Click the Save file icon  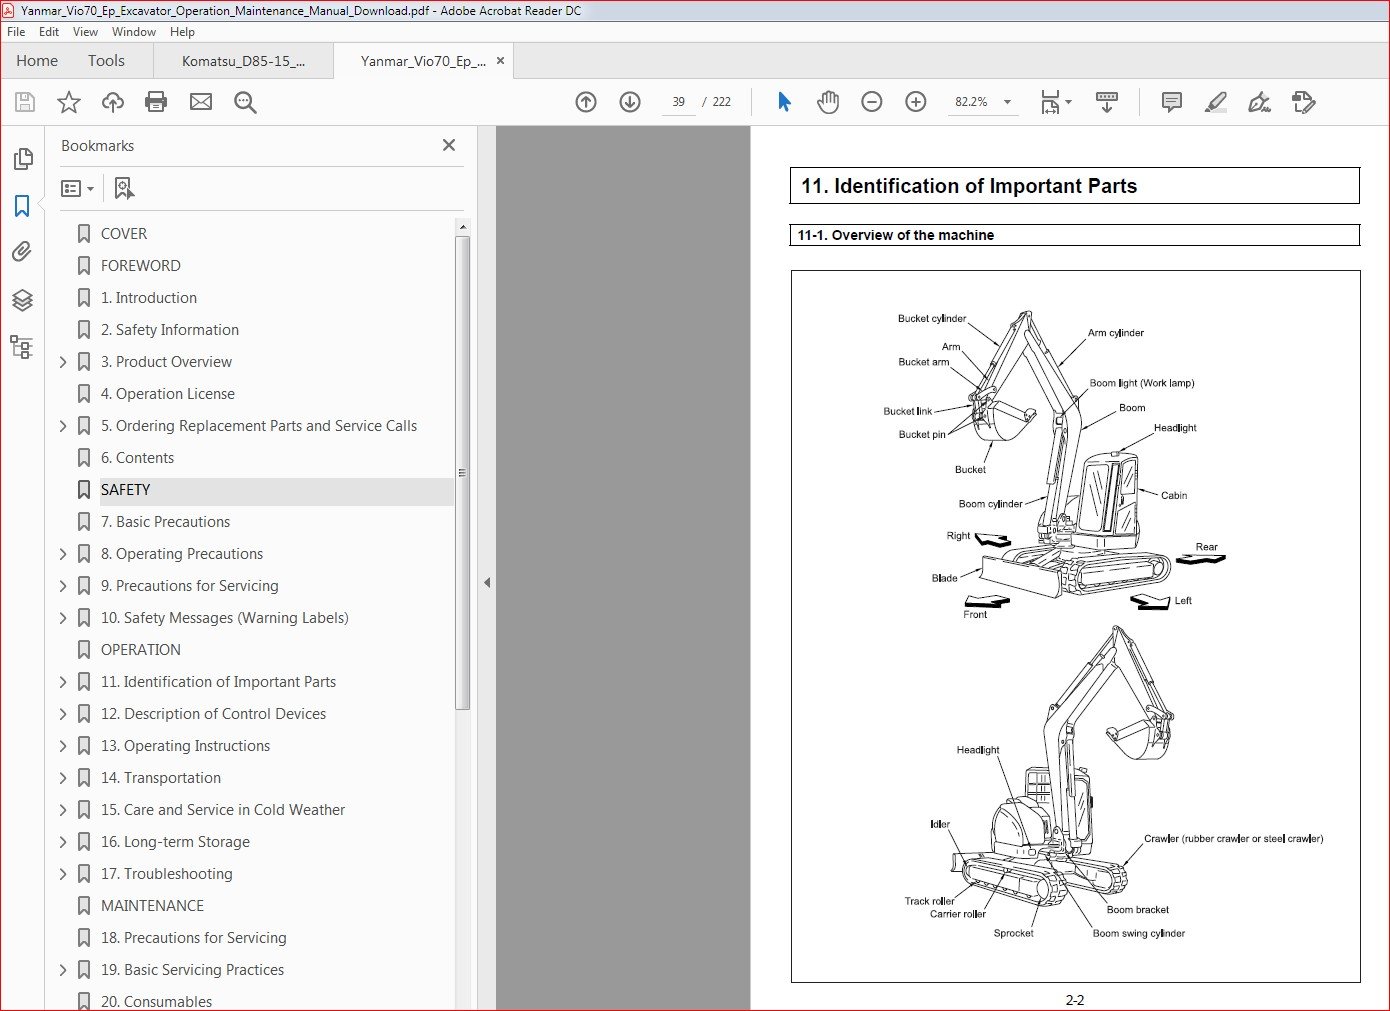click(25, 102)
